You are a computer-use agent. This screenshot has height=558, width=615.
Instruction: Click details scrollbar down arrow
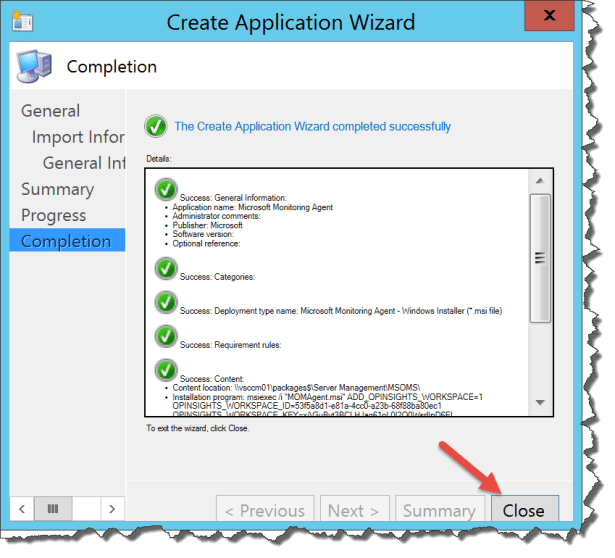[540, 402]
